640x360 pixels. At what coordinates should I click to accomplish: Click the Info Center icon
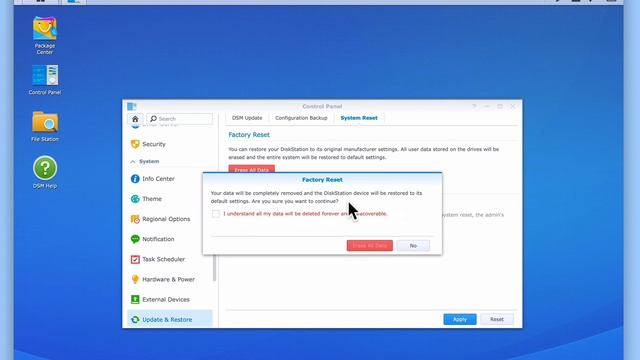tap(135, 179)
